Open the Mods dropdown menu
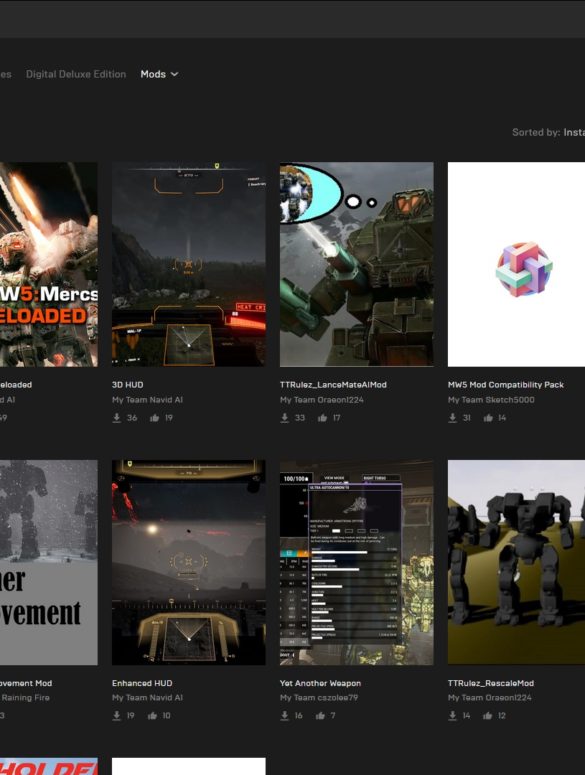The height and width of the screenshot is (775, 585). coord(159,74)
